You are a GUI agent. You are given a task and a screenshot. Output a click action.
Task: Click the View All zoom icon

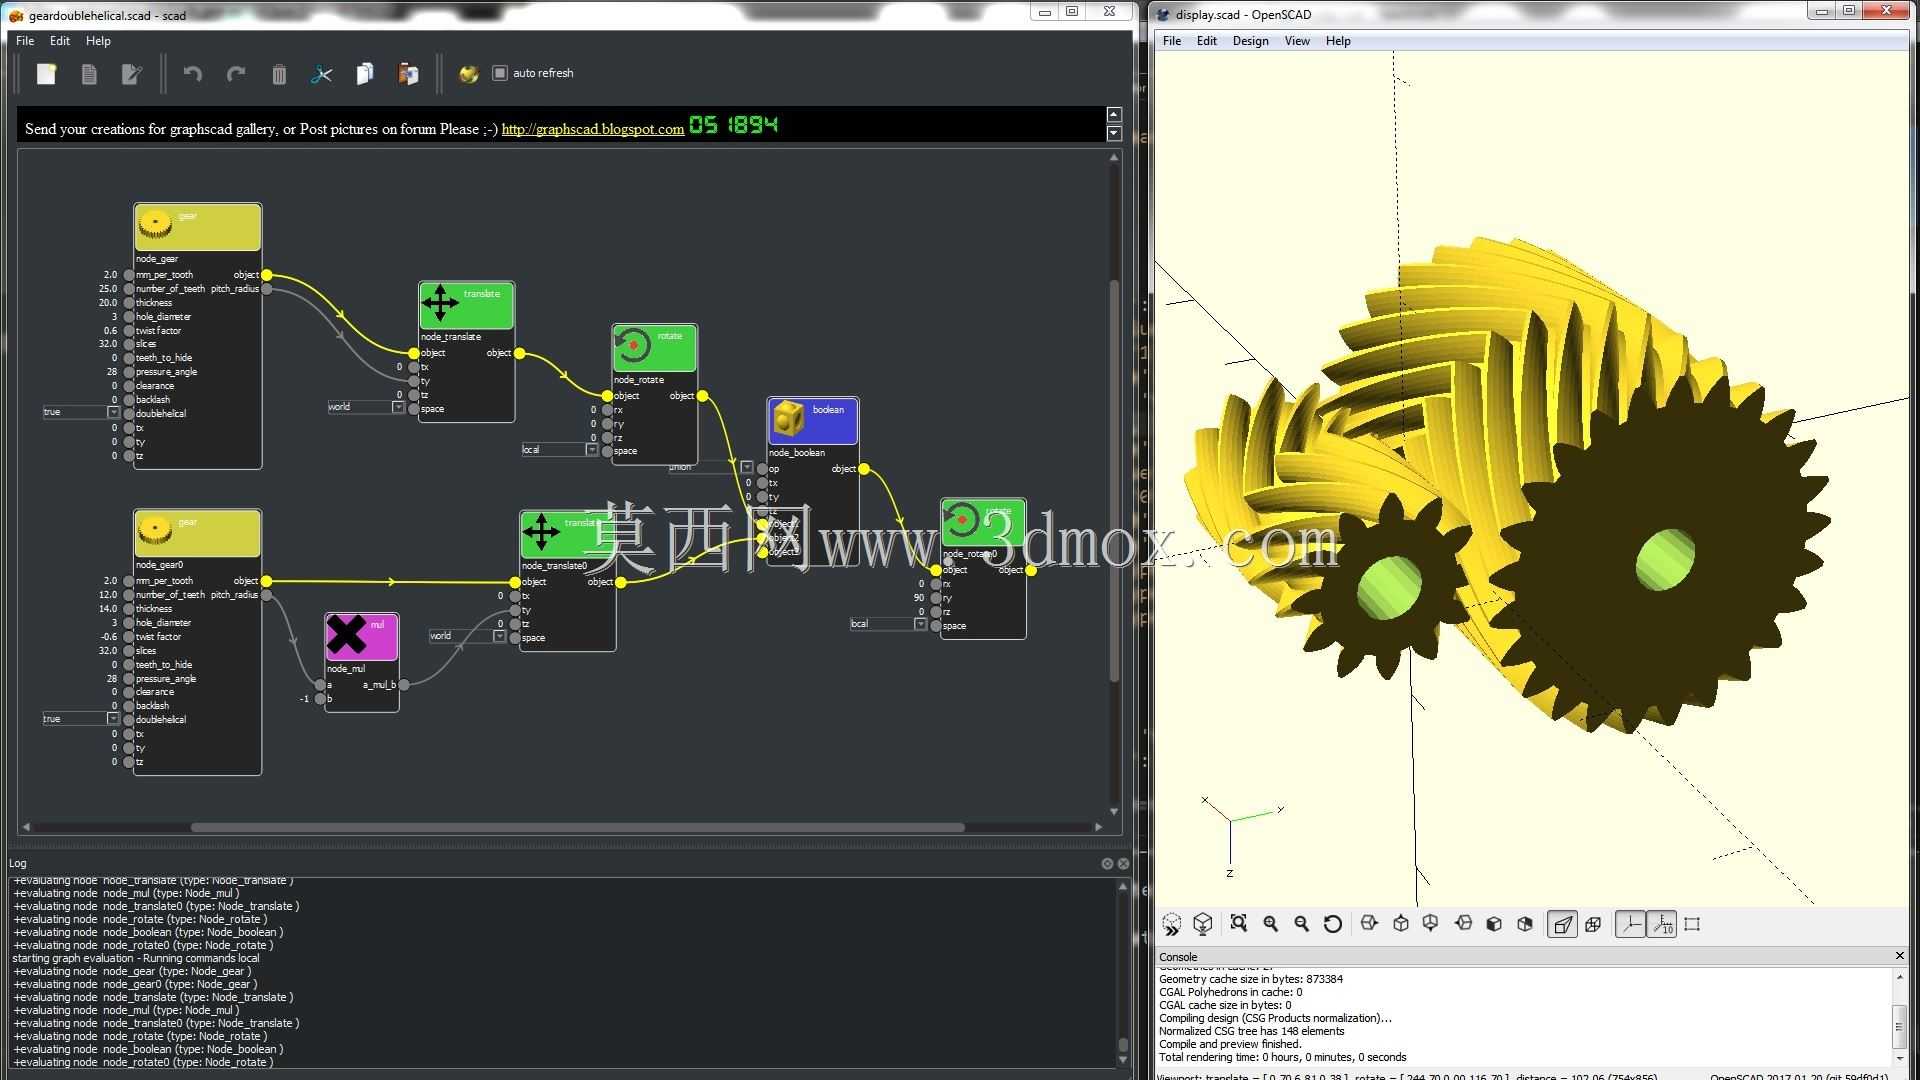[x=1238, y=924]
